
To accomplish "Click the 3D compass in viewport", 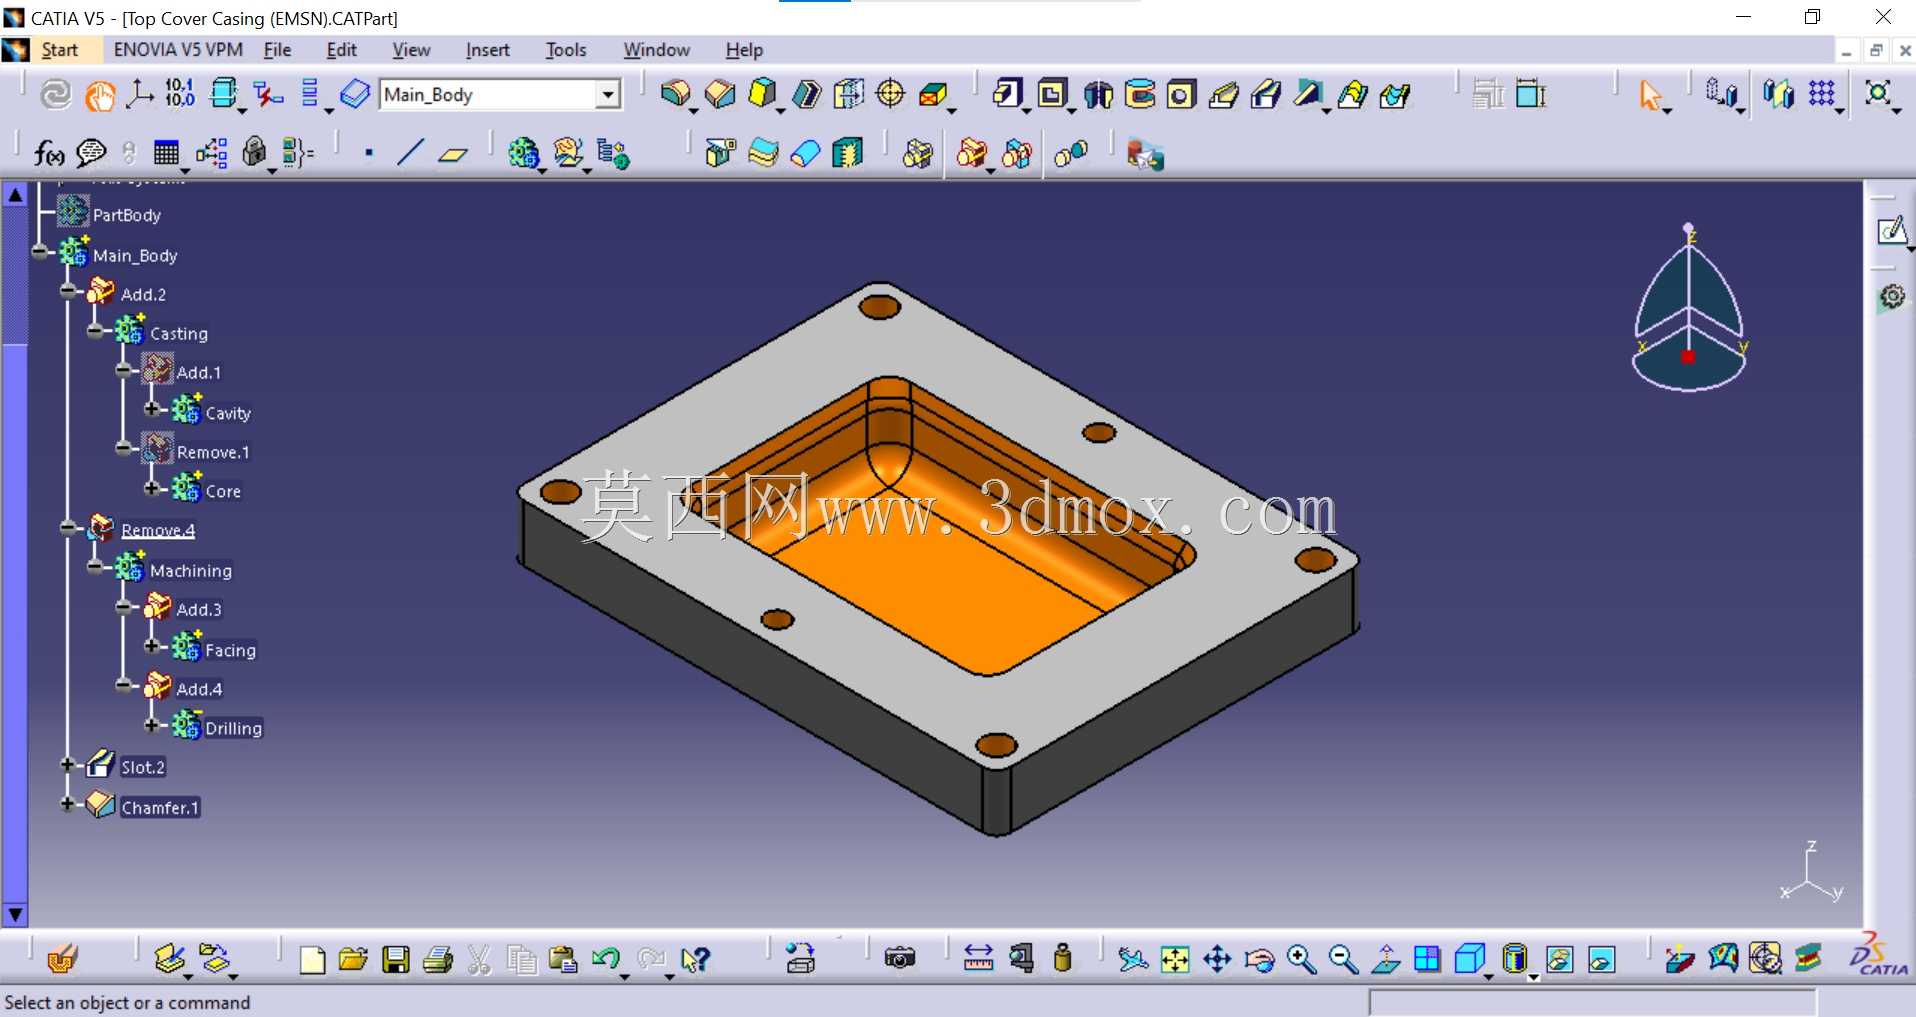I will (1689, 308).
